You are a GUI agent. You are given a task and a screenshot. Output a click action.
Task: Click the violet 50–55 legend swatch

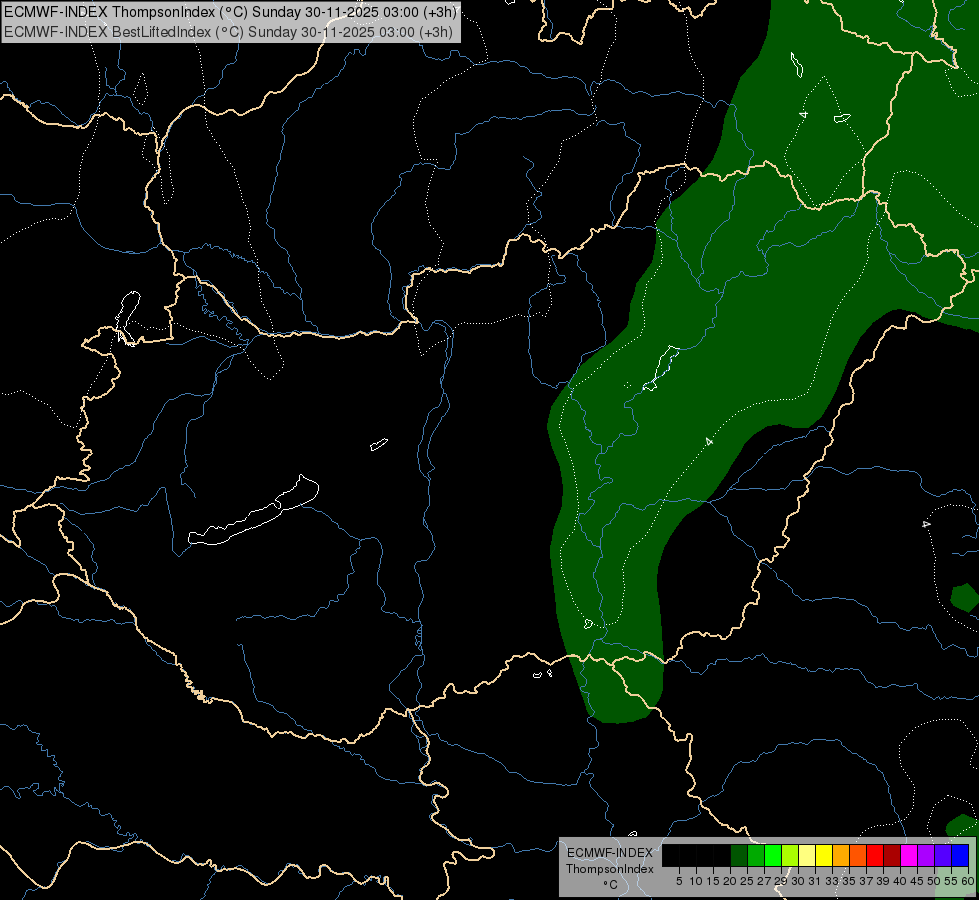click(x=943, y=855)
